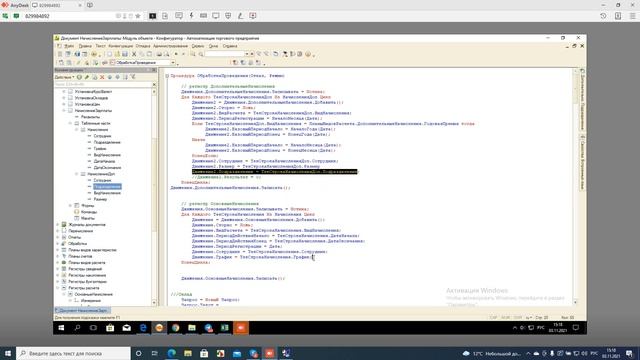Open AnyDesk hamburger main menu
This screenshot has width=640, height=360.
click(x=633, y=16)
